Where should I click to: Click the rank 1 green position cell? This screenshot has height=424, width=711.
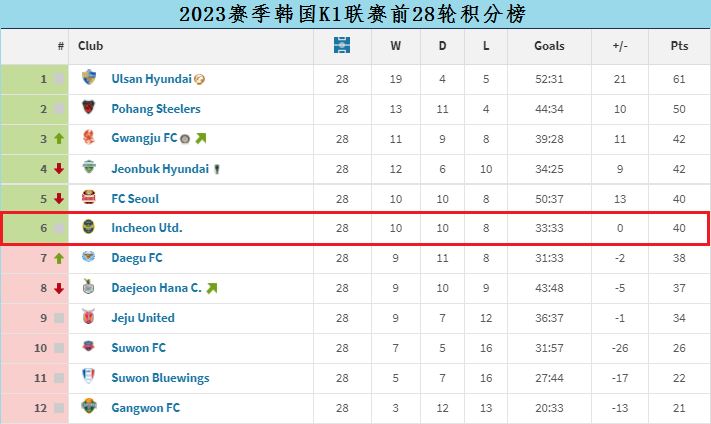point(34,79)
